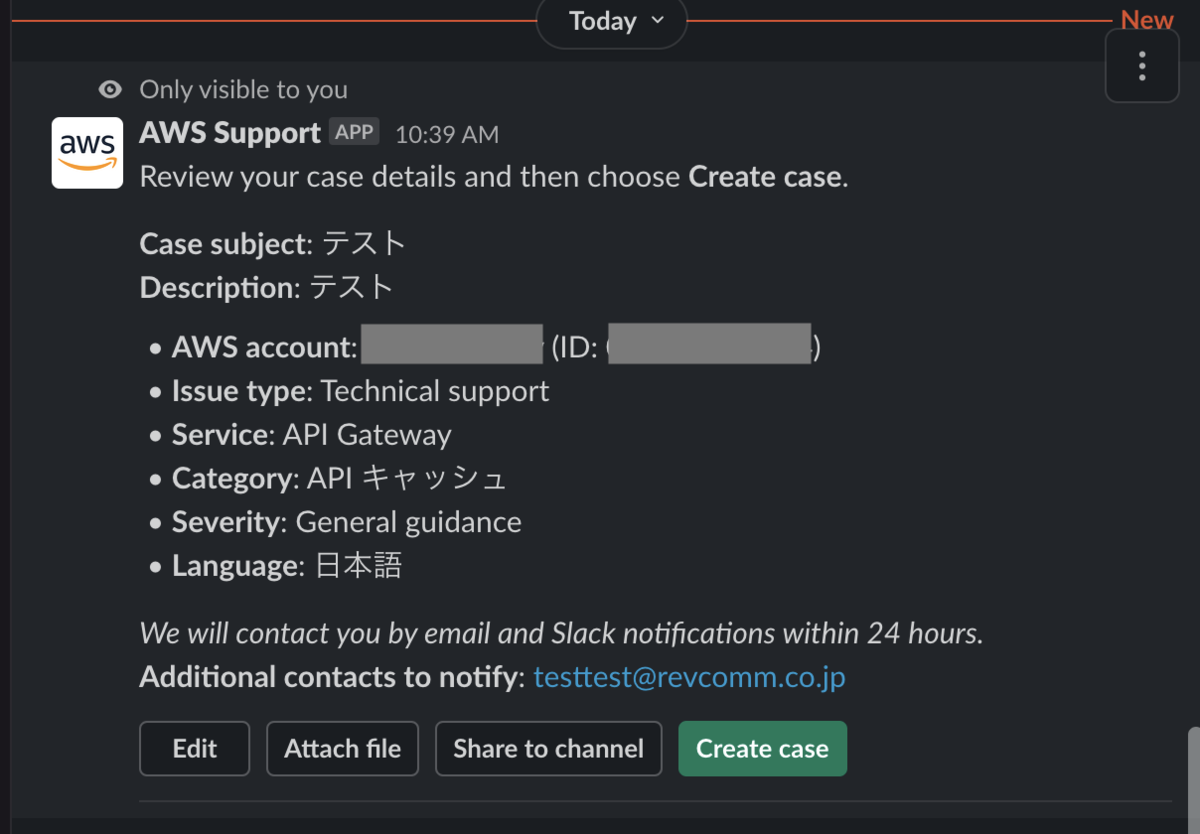Click the Service: API Gateway line

pyautogui.click(x=311, y=435)
